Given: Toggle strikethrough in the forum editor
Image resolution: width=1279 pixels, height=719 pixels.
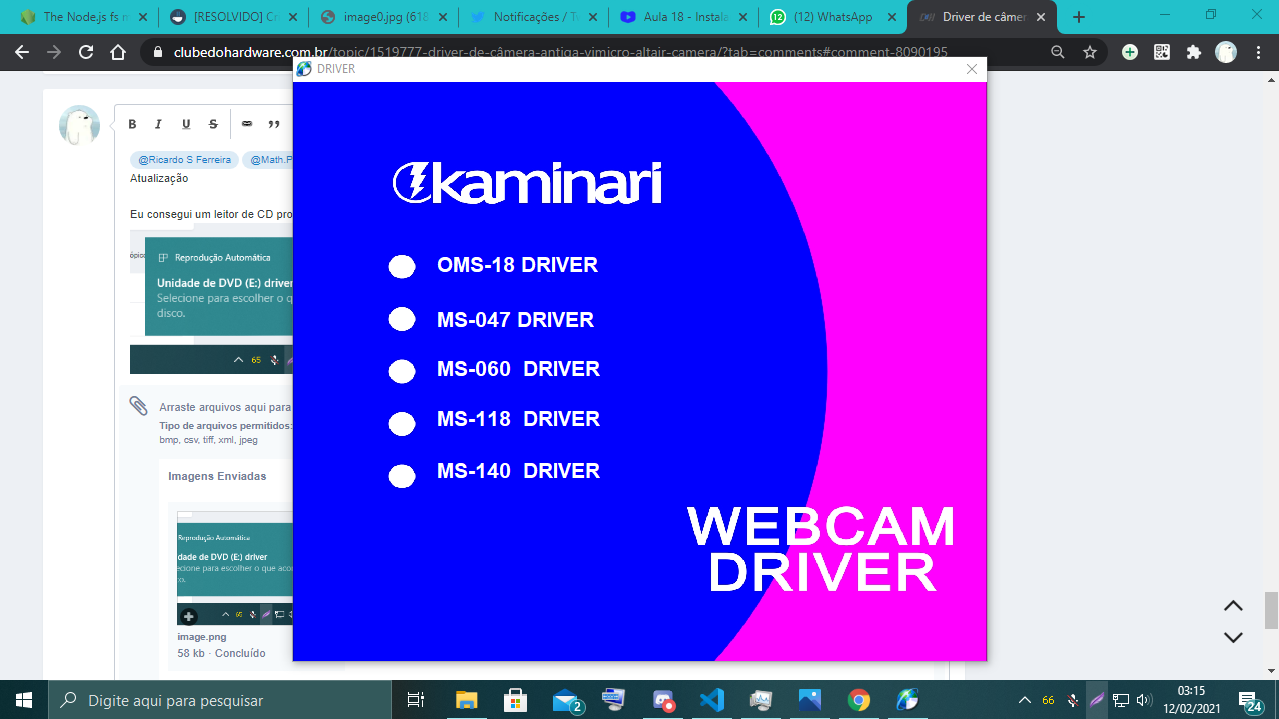Looking at the screenshot, I should (213, 124).
